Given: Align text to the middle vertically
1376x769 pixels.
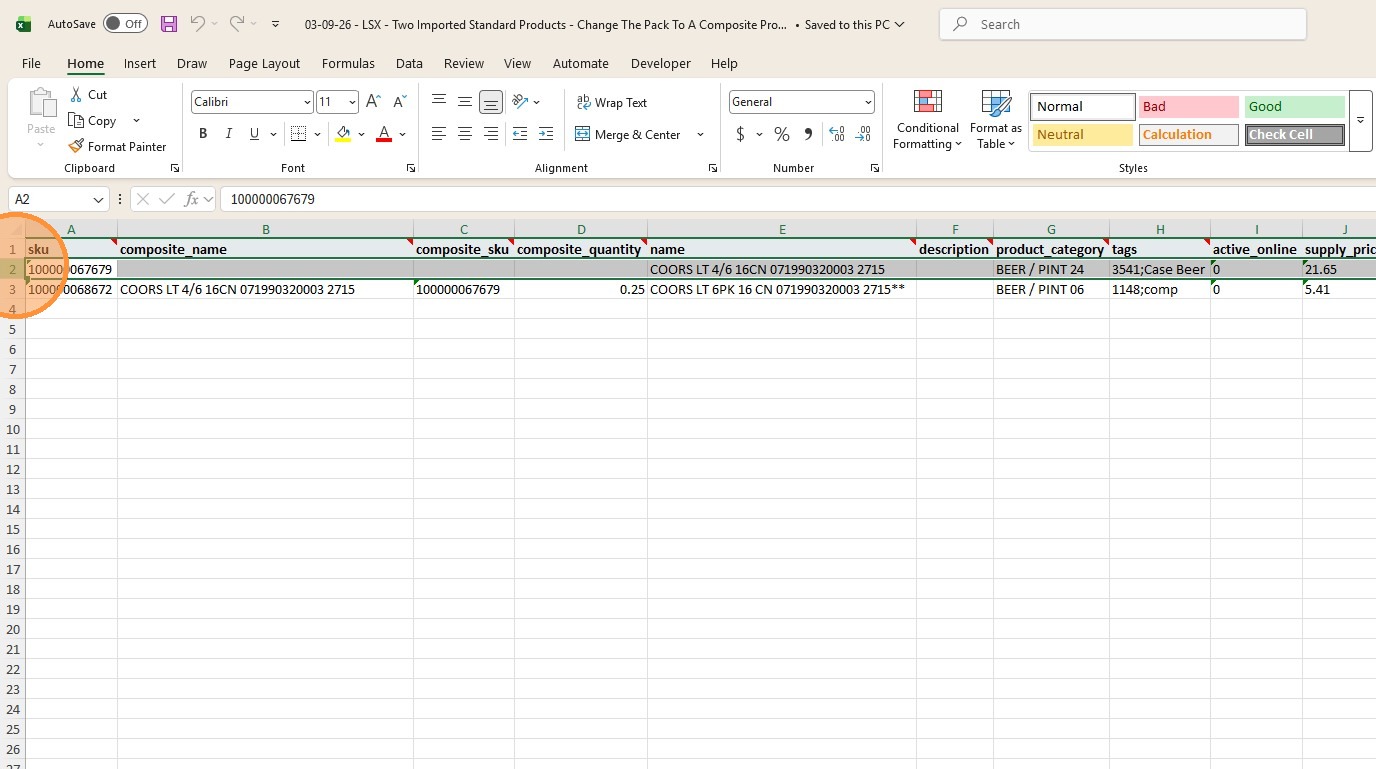Looking at the screenshot, I should (465, 102).
